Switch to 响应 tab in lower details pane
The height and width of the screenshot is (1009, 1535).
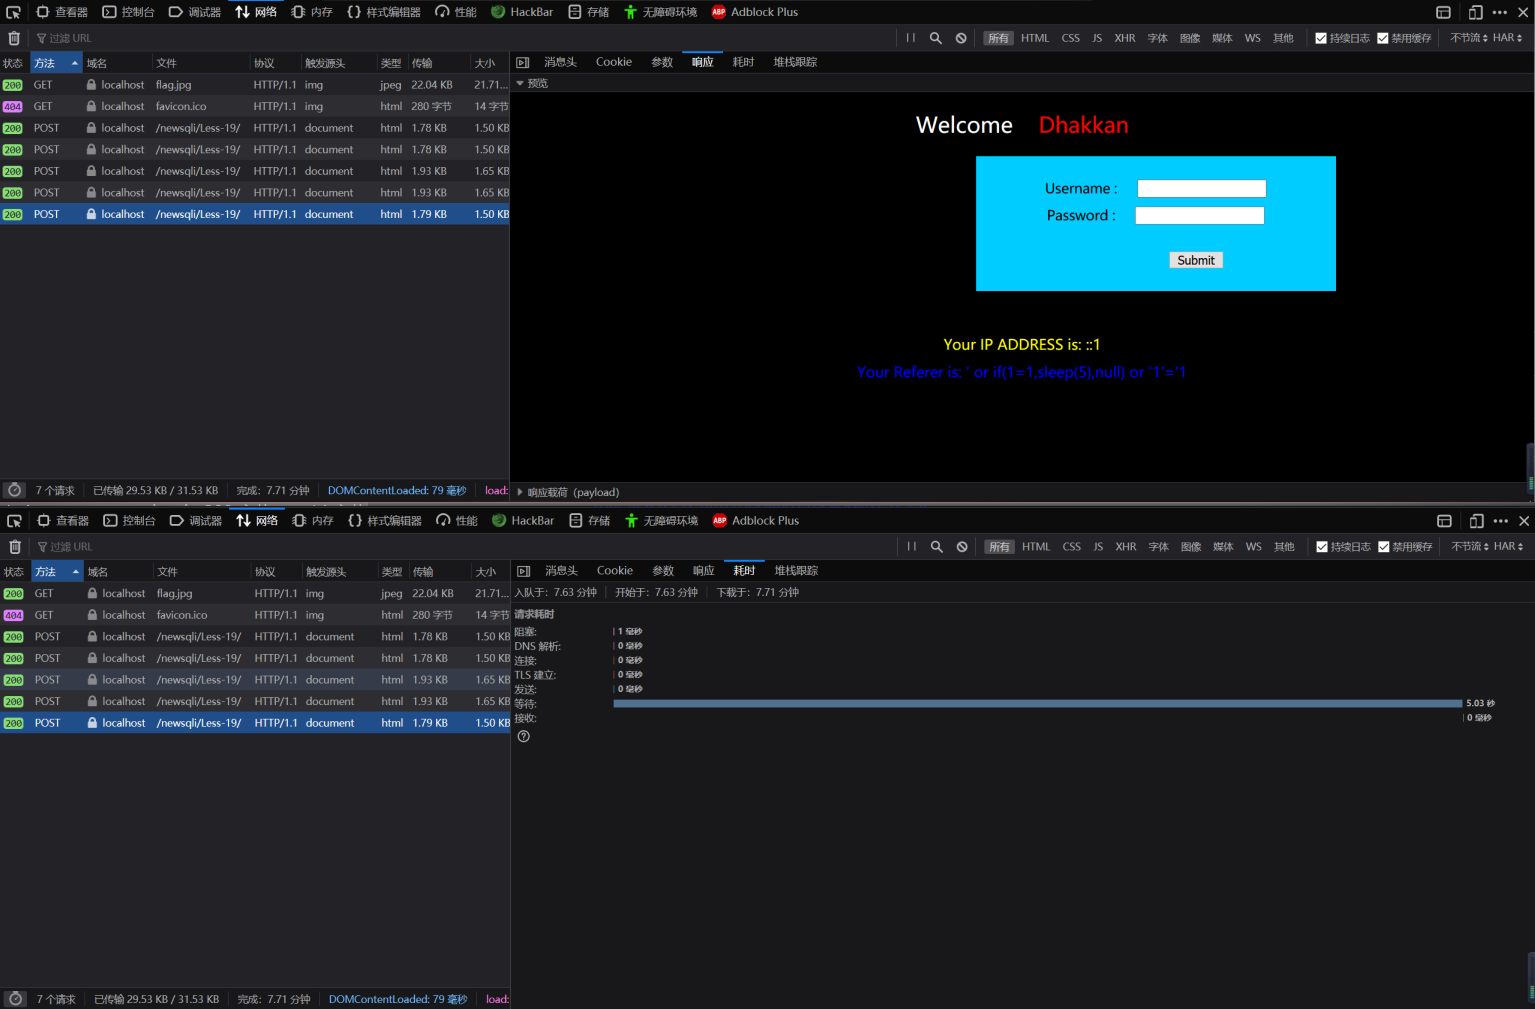tap(704, 571)
